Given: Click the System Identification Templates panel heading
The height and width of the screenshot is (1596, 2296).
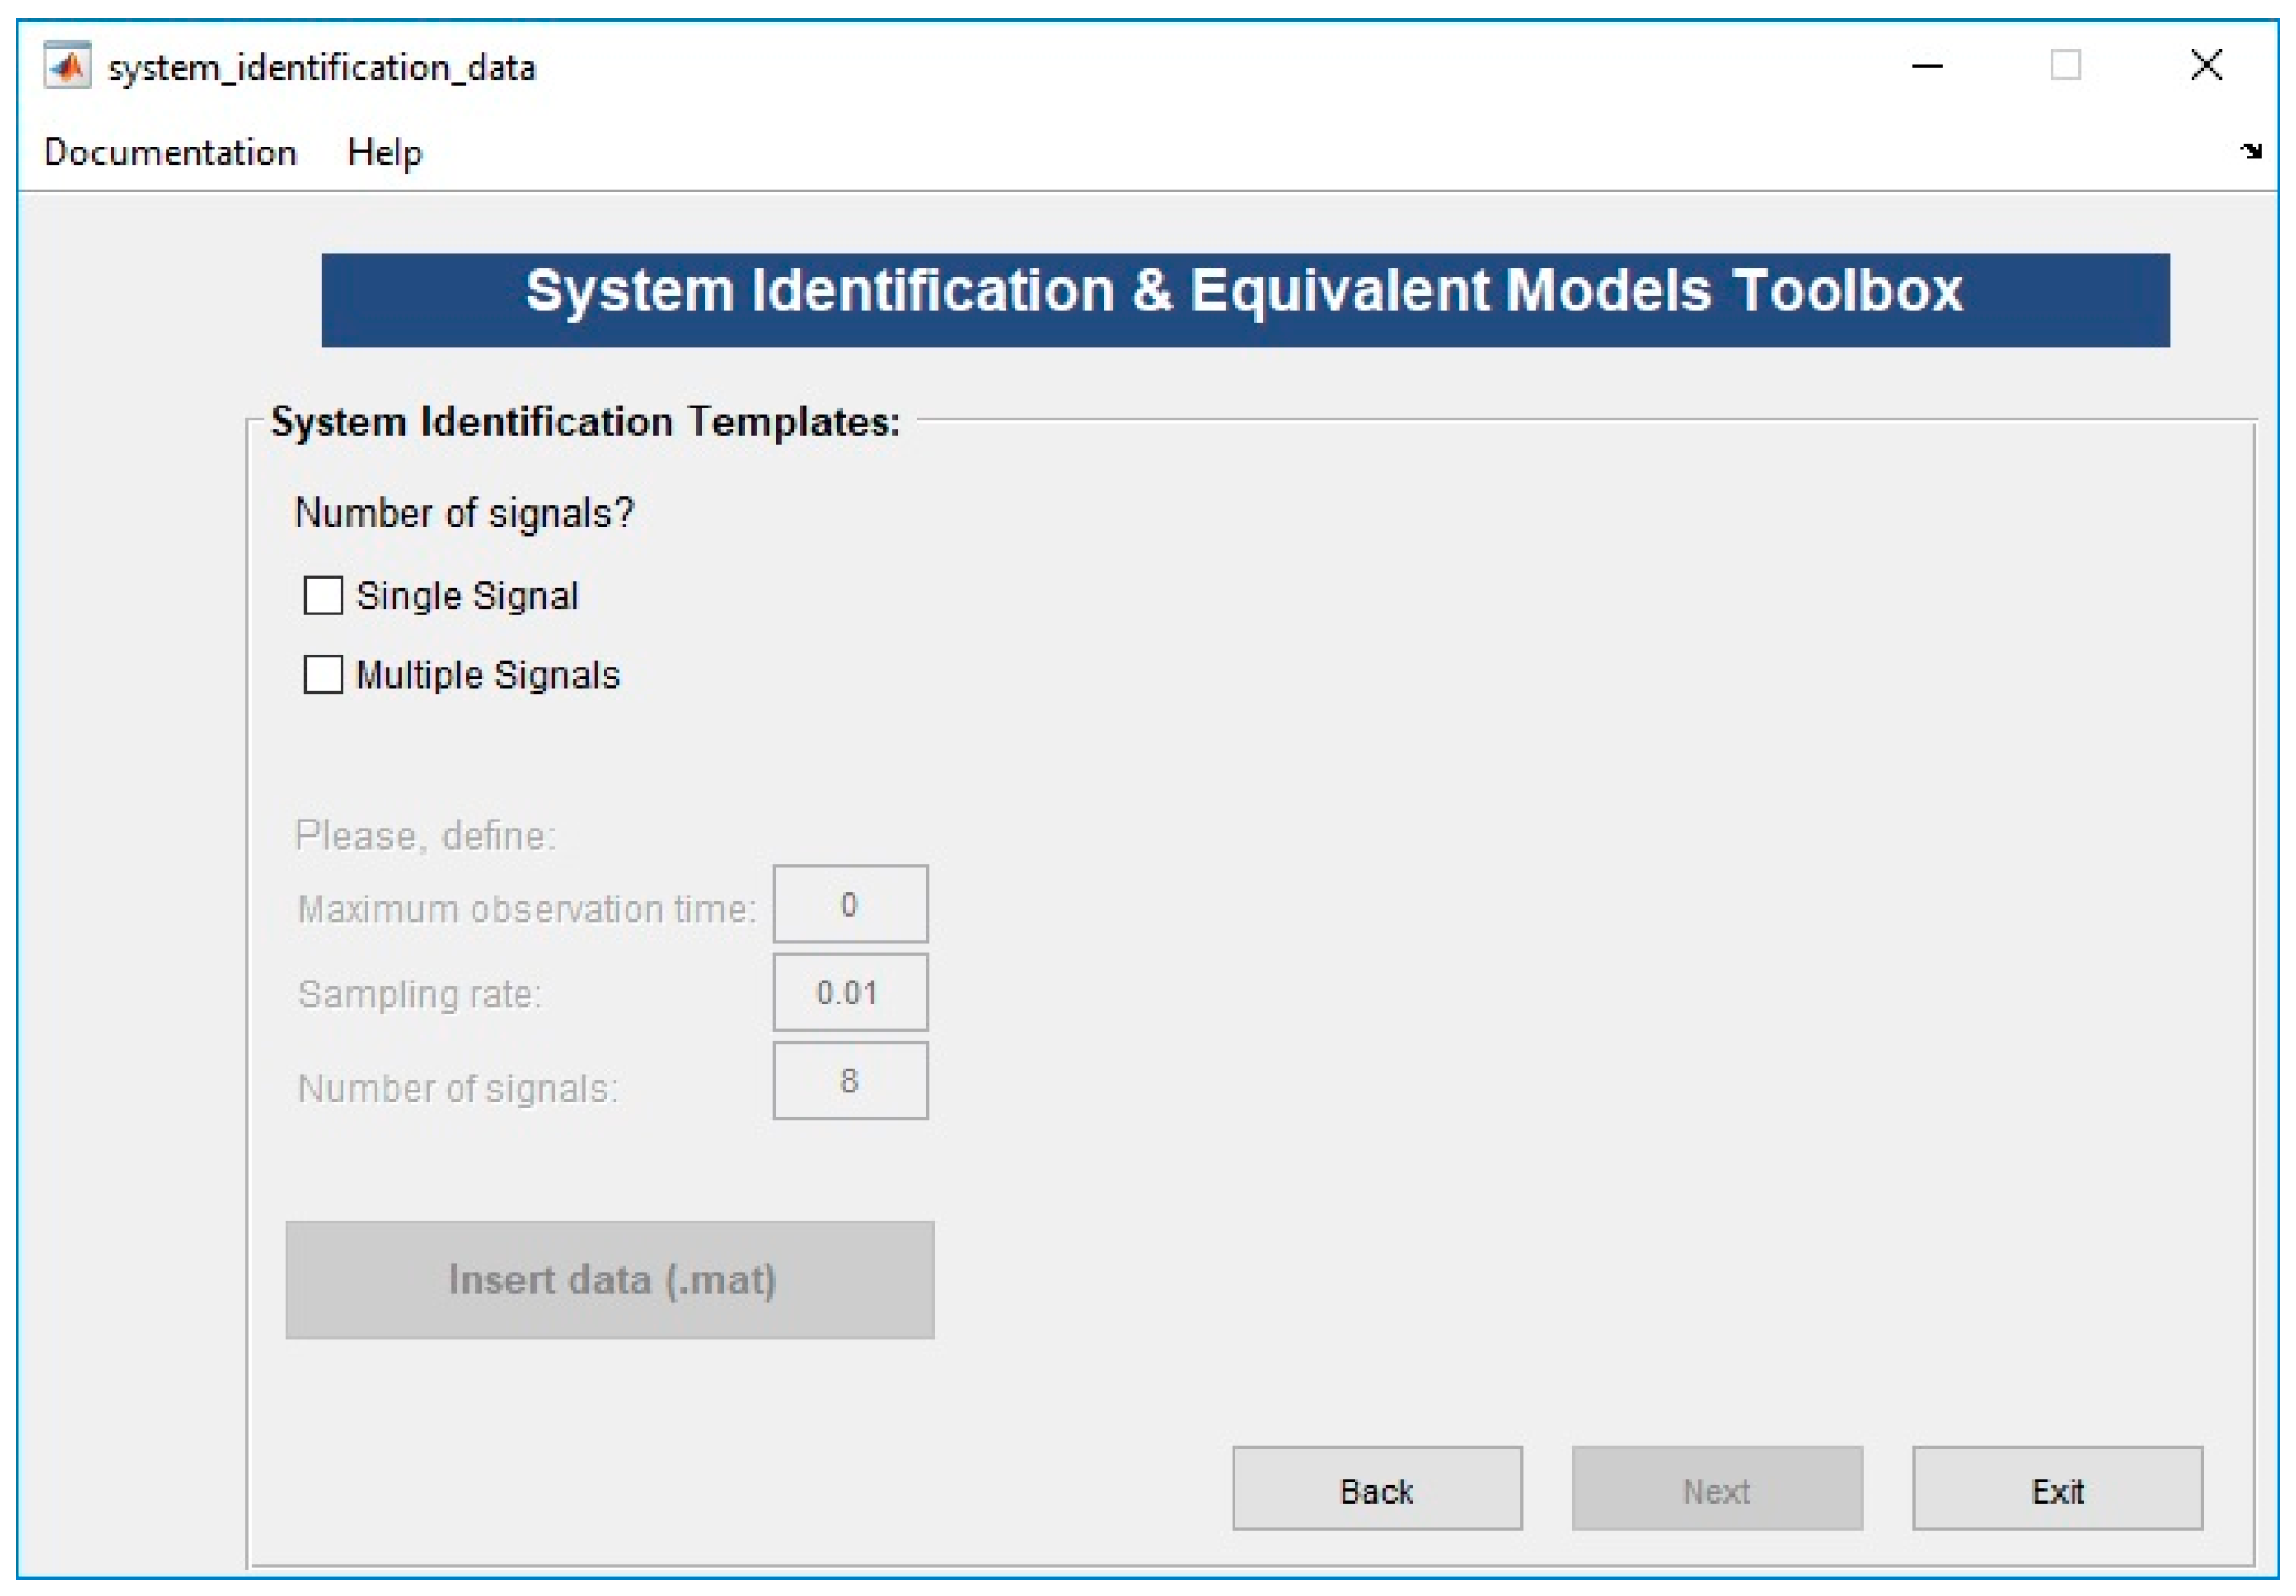Looking at the screenshot, I should point(585,422).
